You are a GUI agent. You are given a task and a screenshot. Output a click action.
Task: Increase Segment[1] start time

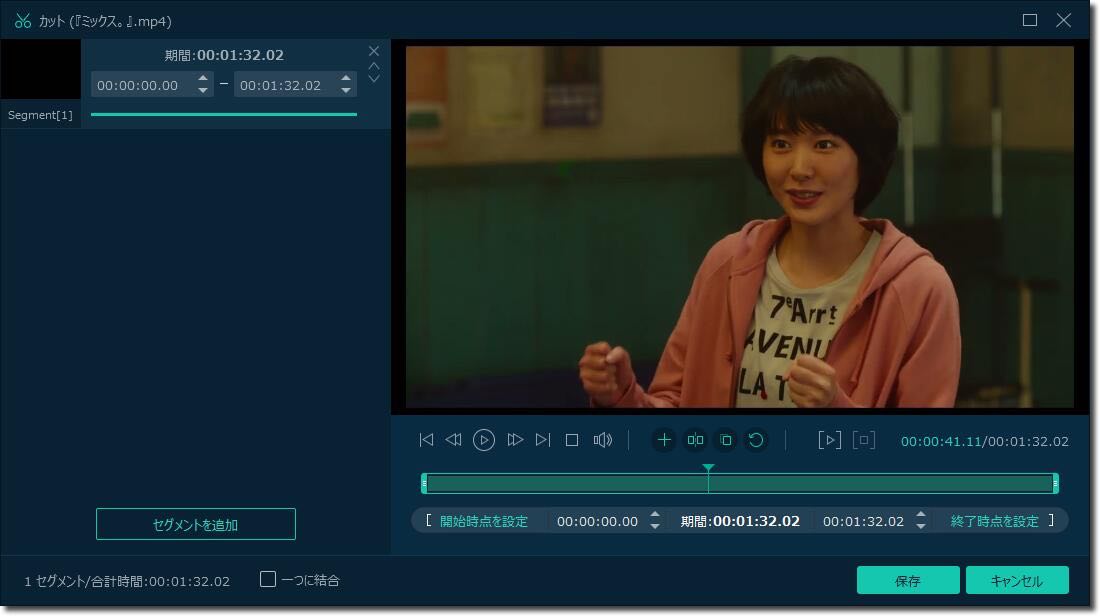[x=203, y=79]
